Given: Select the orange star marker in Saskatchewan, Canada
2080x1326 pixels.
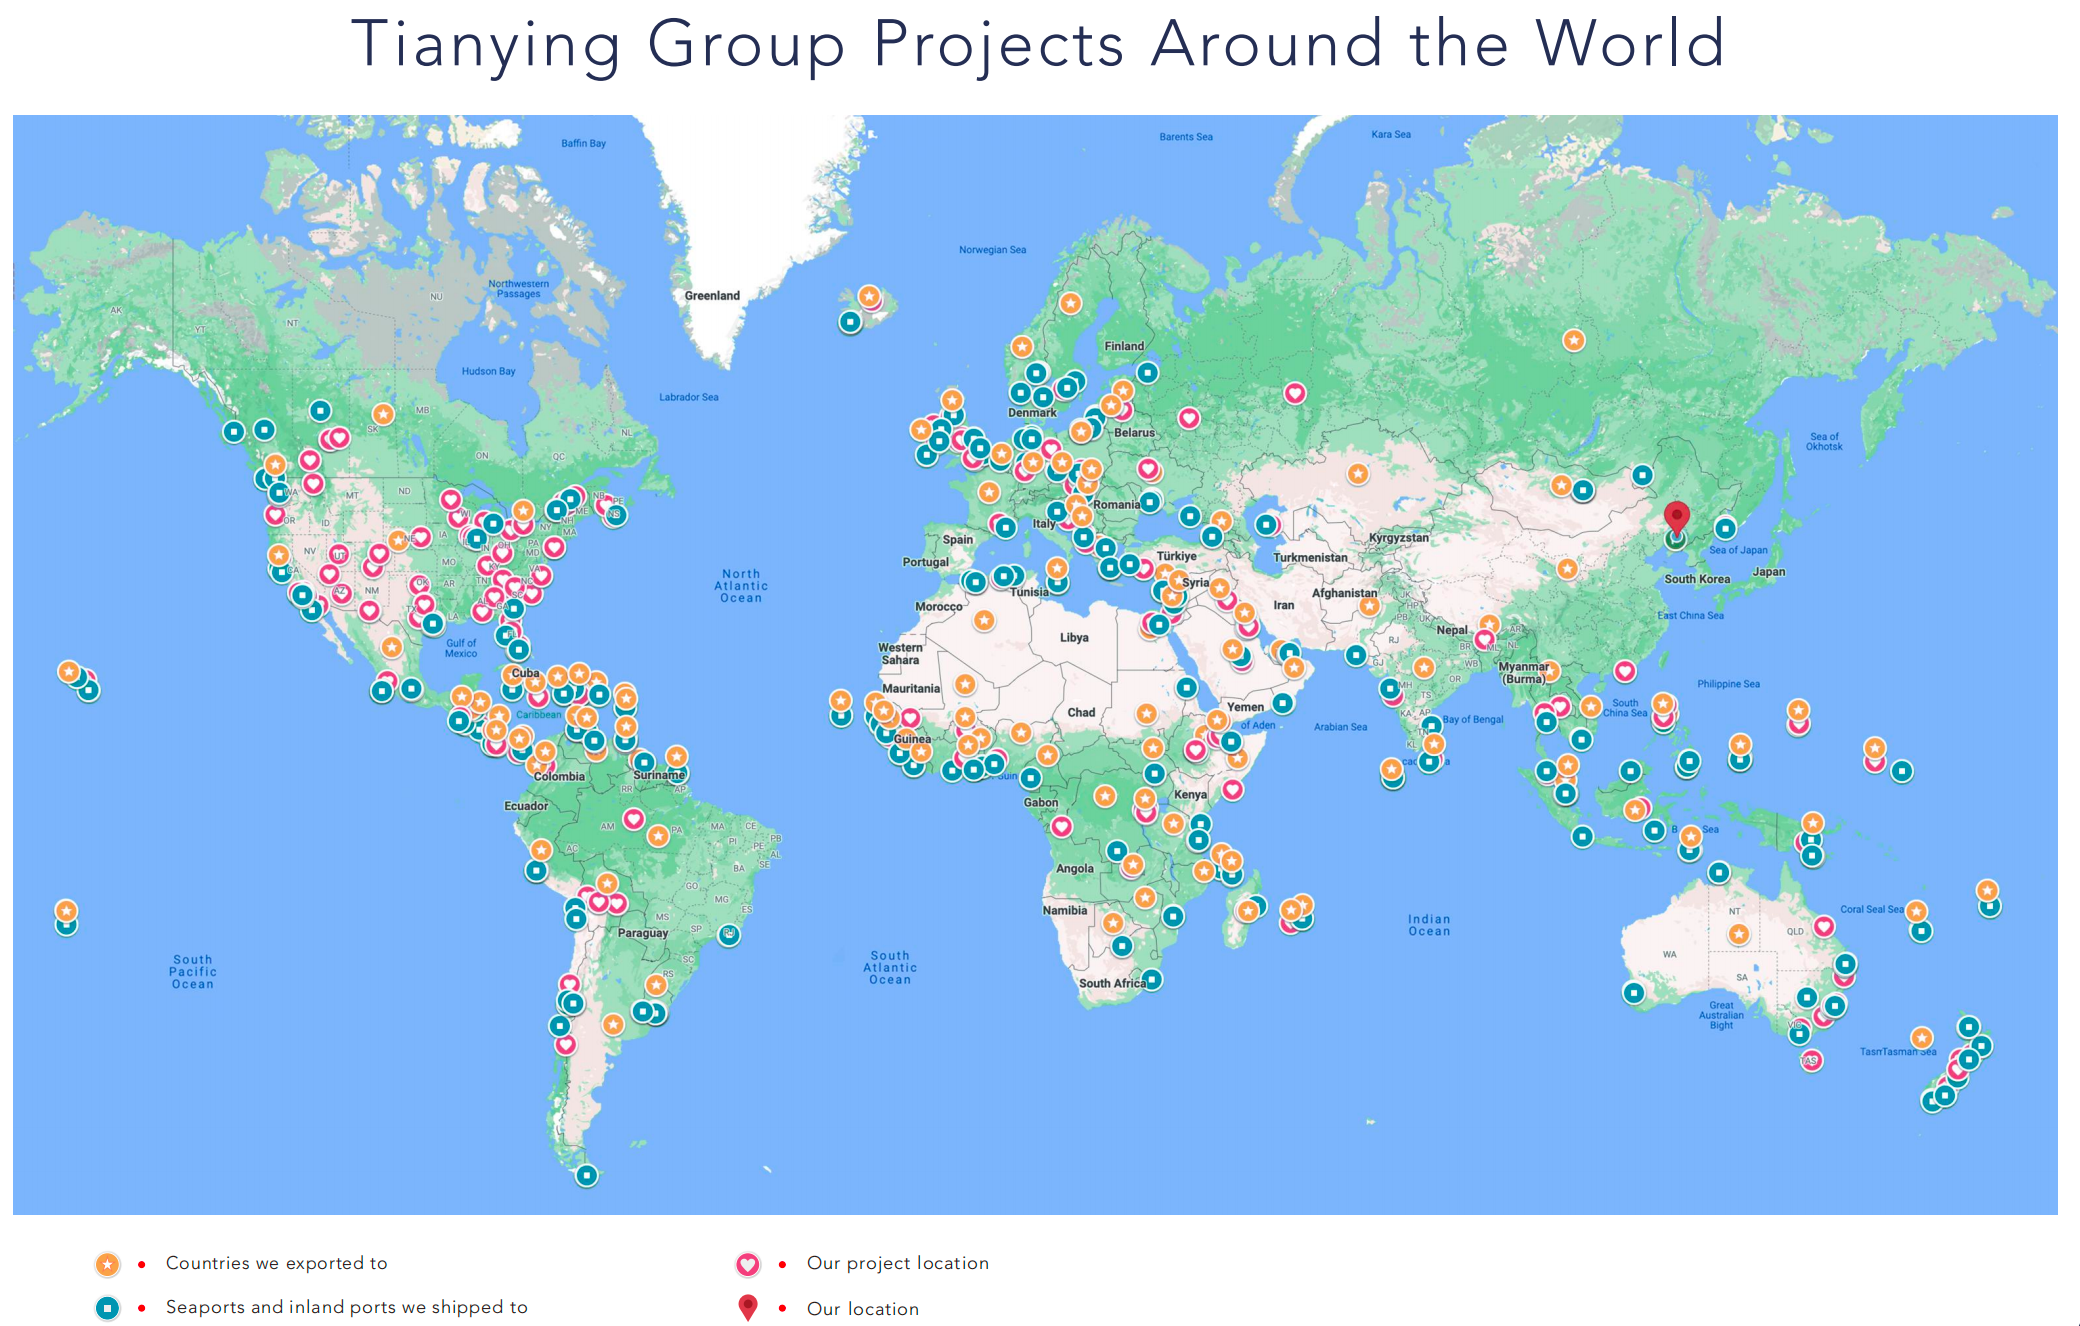Looking at the screenshot, I should (383, 414).
